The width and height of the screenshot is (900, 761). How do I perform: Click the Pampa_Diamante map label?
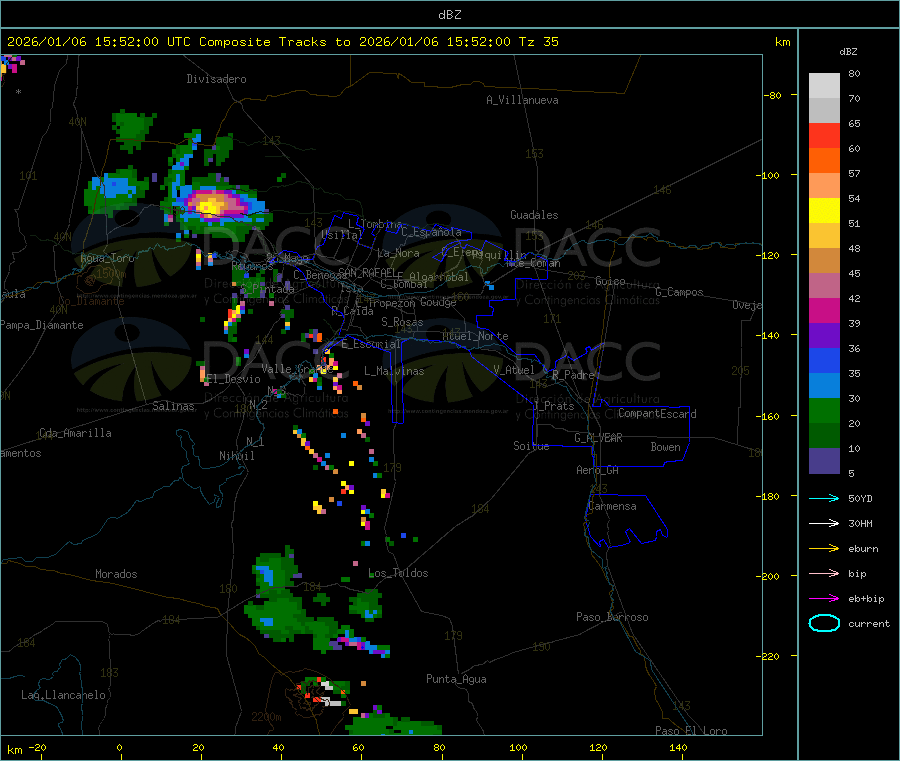point(42,325)
